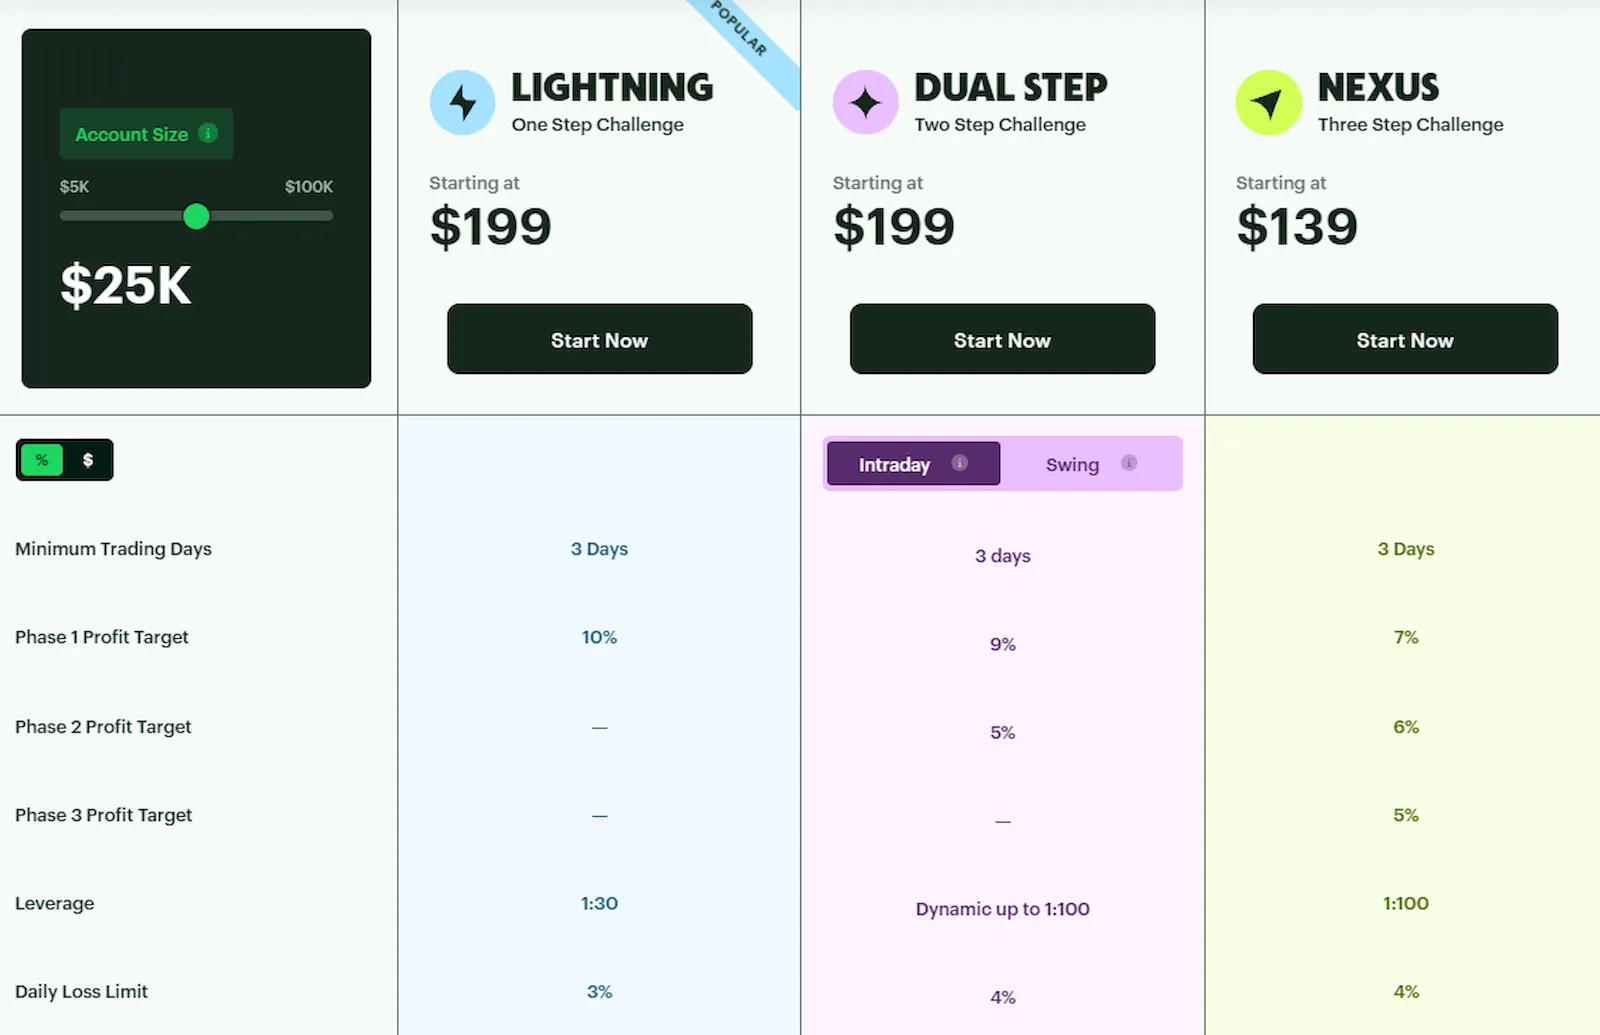
Task: Start the Lightning challenge now
Action: [599, 339]
